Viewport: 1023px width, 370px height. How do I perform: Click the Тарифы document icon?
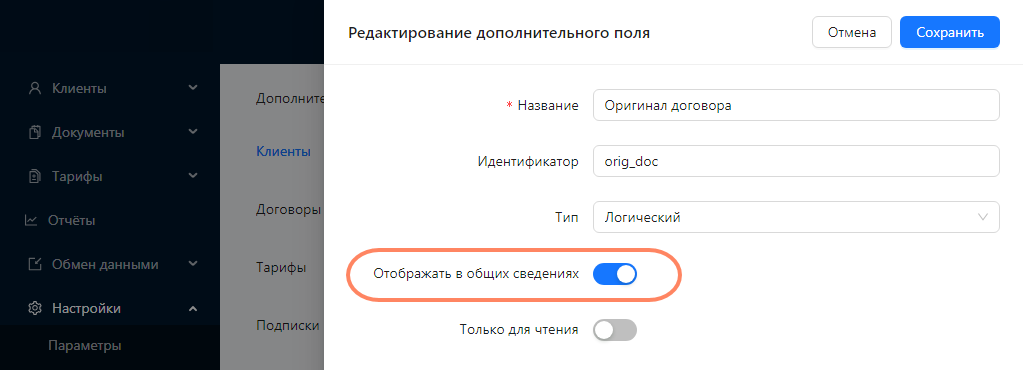[x=35, y=176]
